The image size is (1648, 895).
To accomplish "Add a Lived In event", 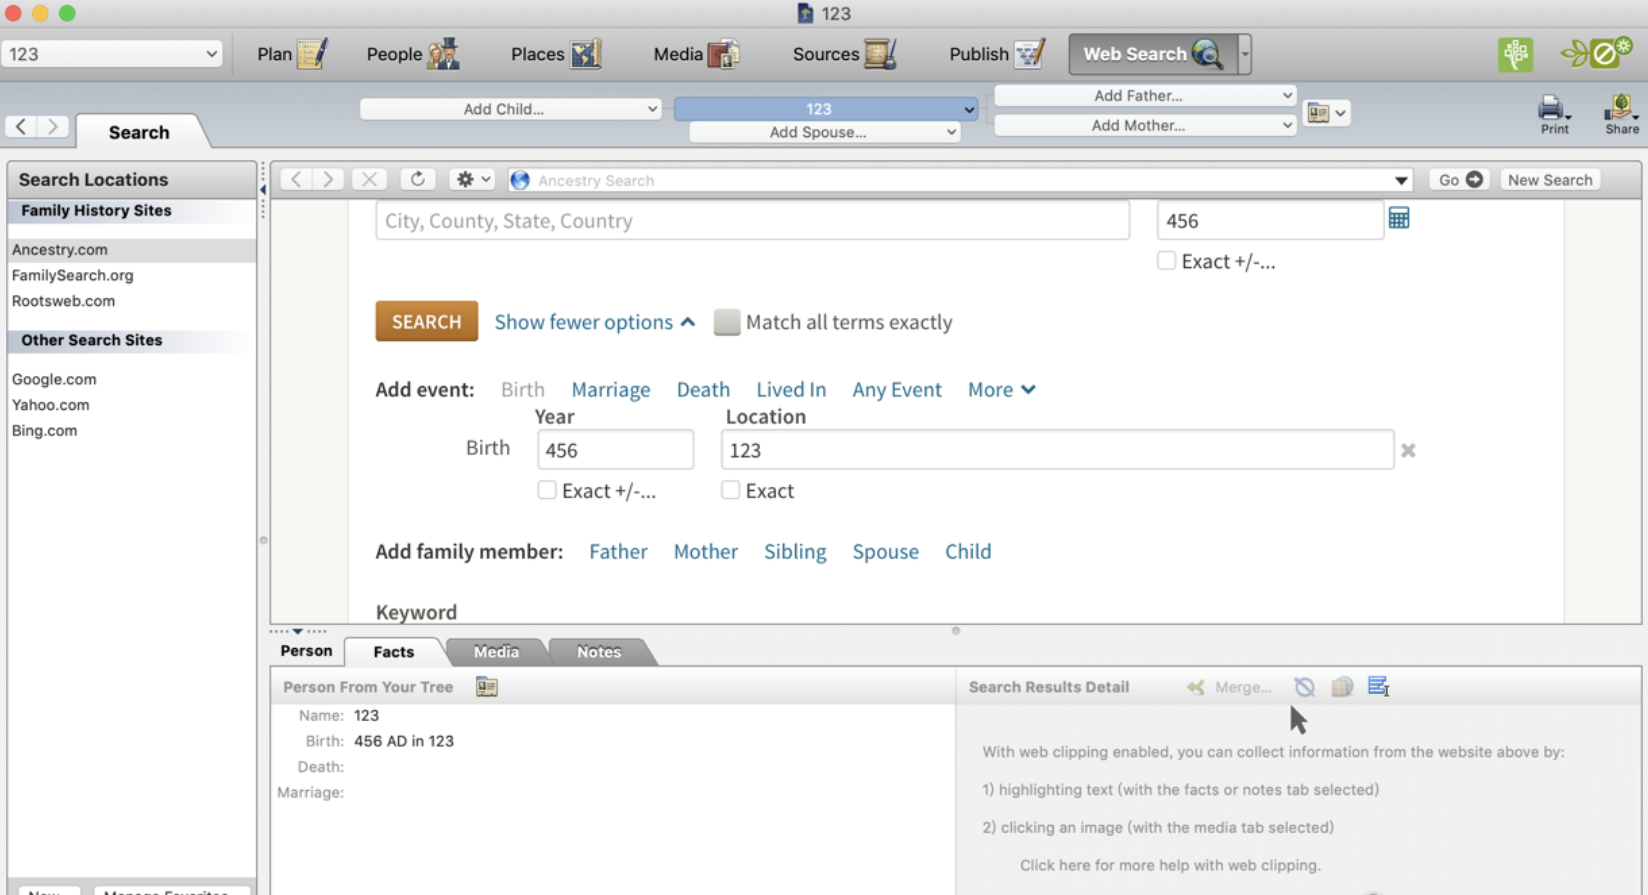I will [791, 389].
